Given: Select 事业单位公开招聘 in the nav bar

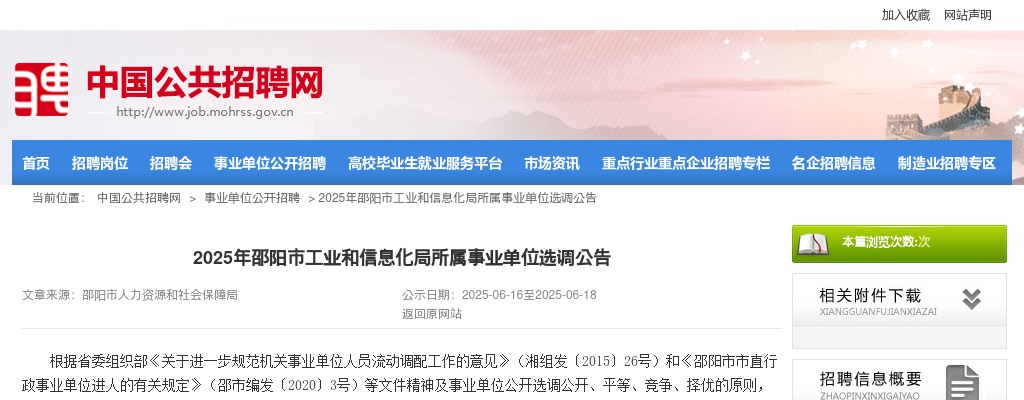Looking at the screenshot, I should 270,163.
